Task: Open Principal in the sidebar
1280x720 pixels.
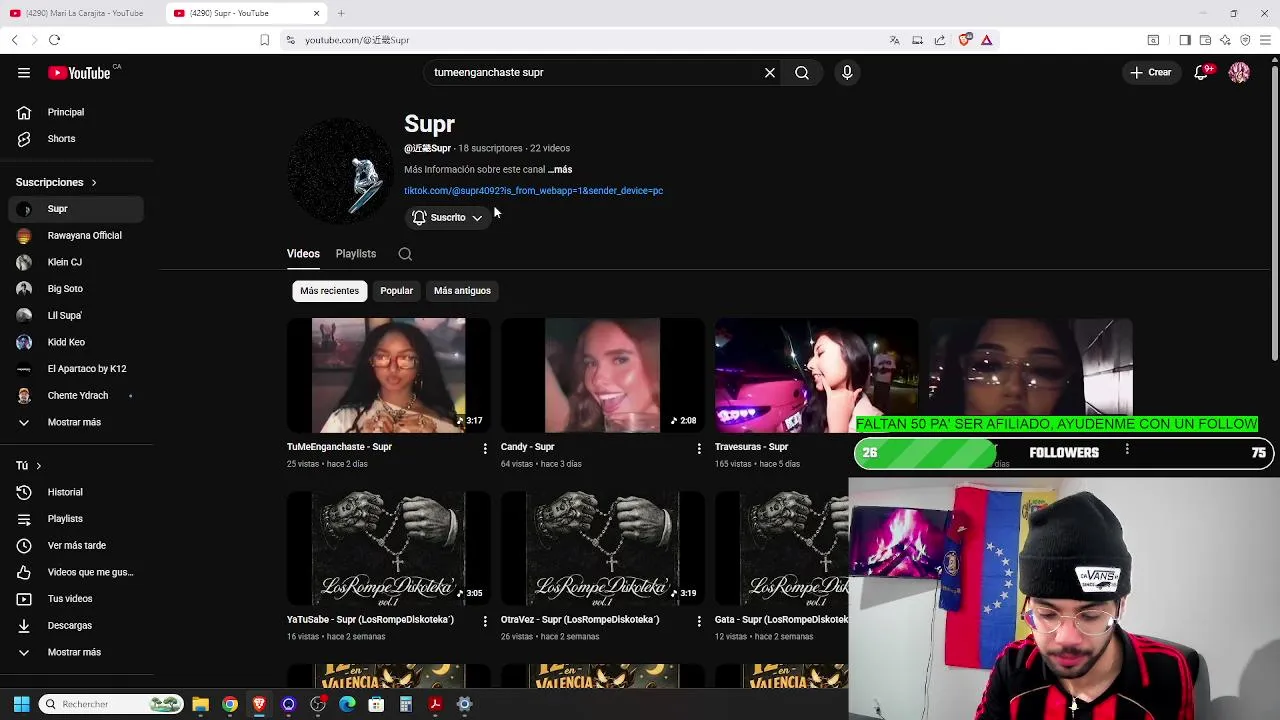Action: [x=76, y=112]
